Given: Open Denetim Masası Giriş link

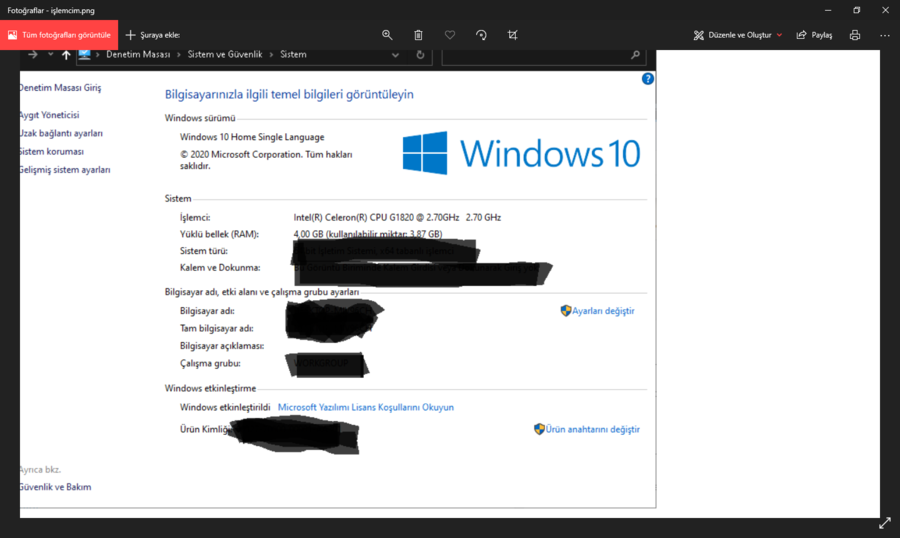Looking at the screenshot, I should point(60,88).
